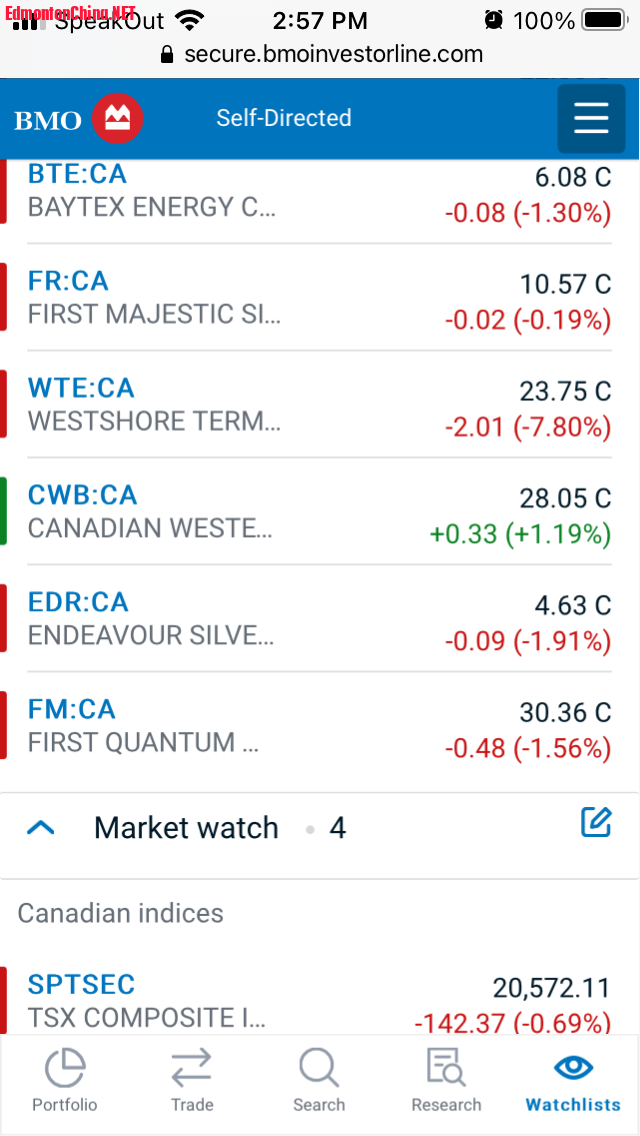Viewport: 640px width, 1136px height.
Task: Tap the Market watch heading
Action: (186, 828)
